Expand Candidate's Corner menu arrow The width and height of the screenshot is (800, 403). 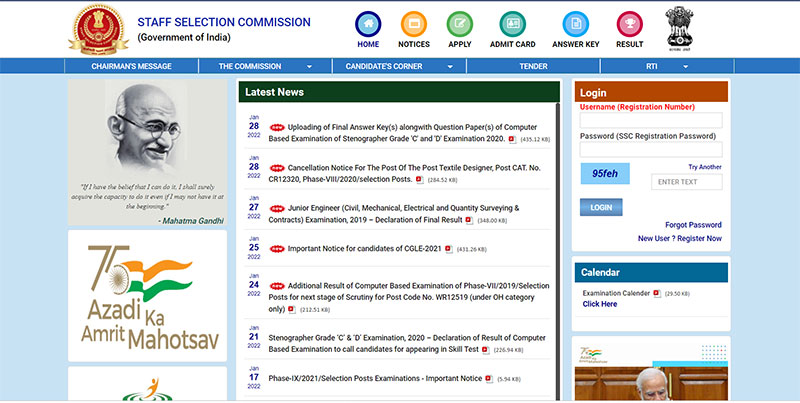[x=450, y=67]
